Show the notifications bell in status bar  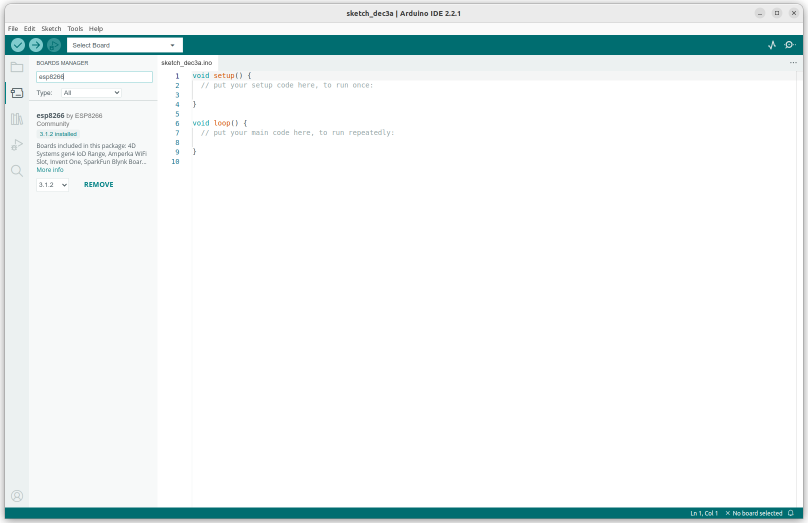pos(791,513)
